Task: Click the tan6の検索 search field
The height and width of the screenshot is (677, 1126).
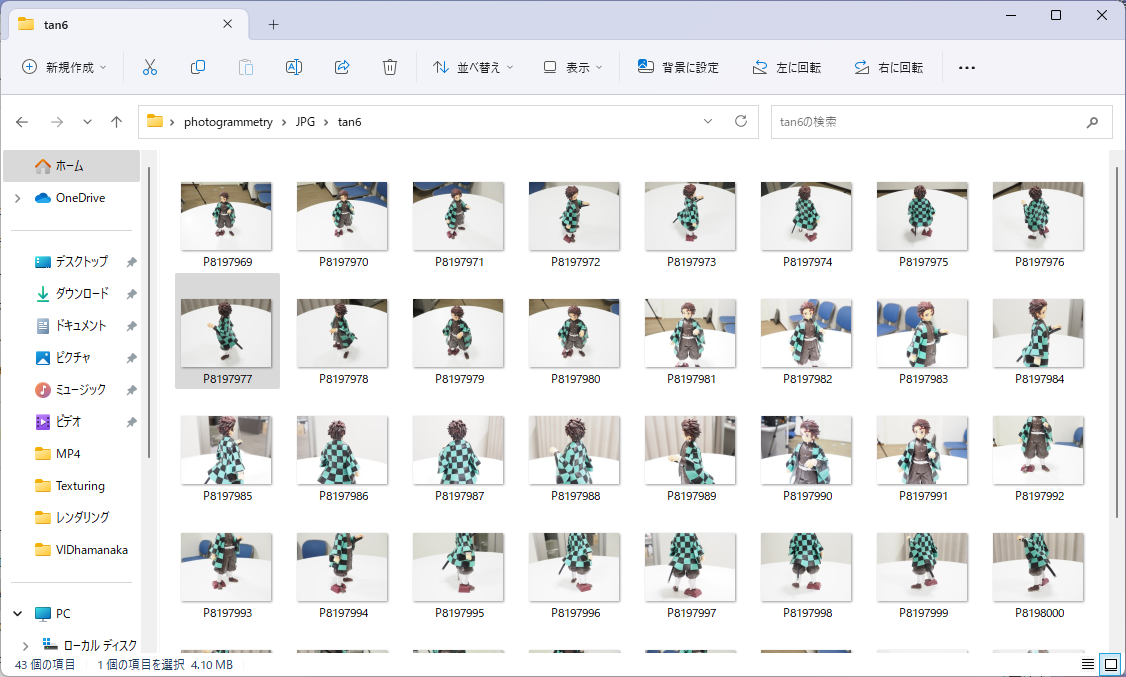Action: point(941,122)
